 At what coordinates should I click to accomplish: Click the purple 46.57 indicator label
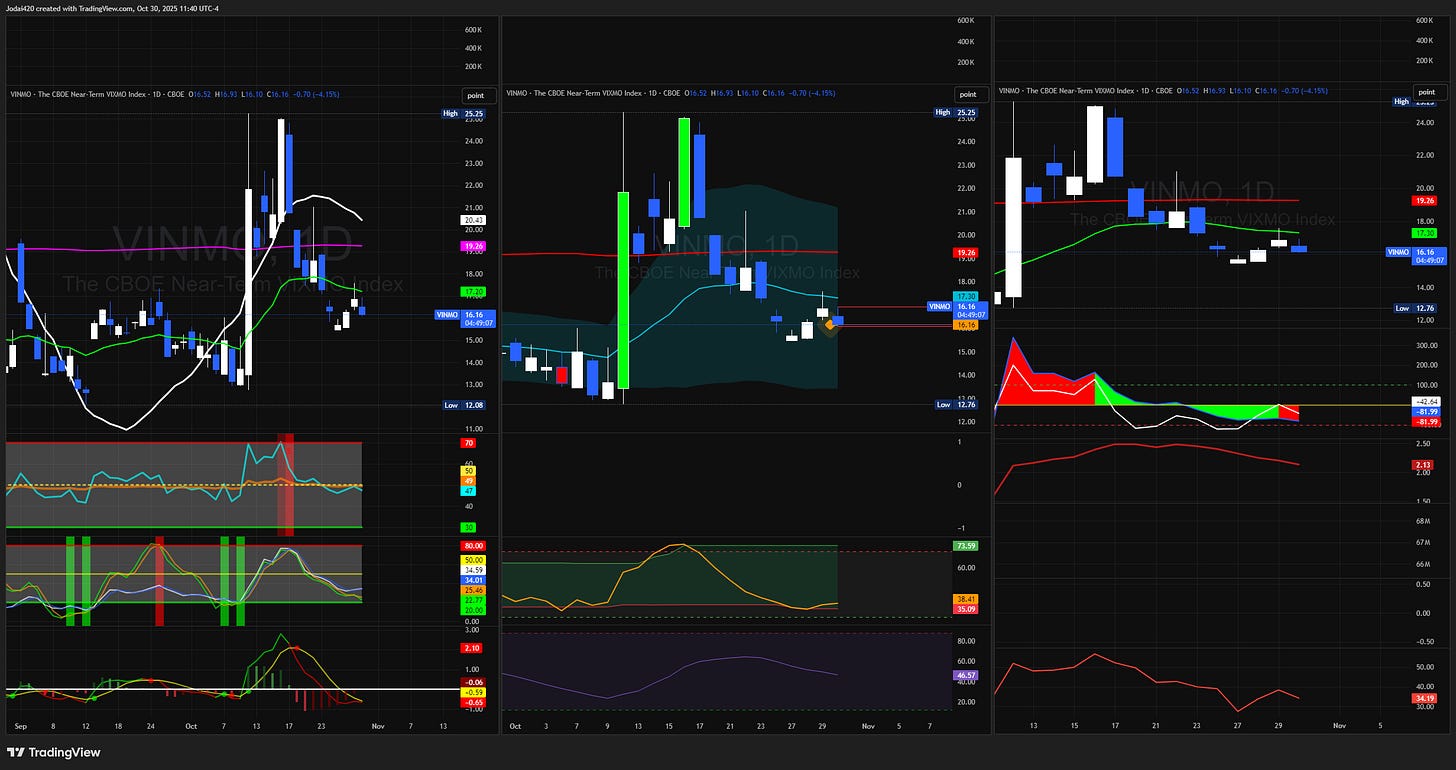click(x=965, y=675)
